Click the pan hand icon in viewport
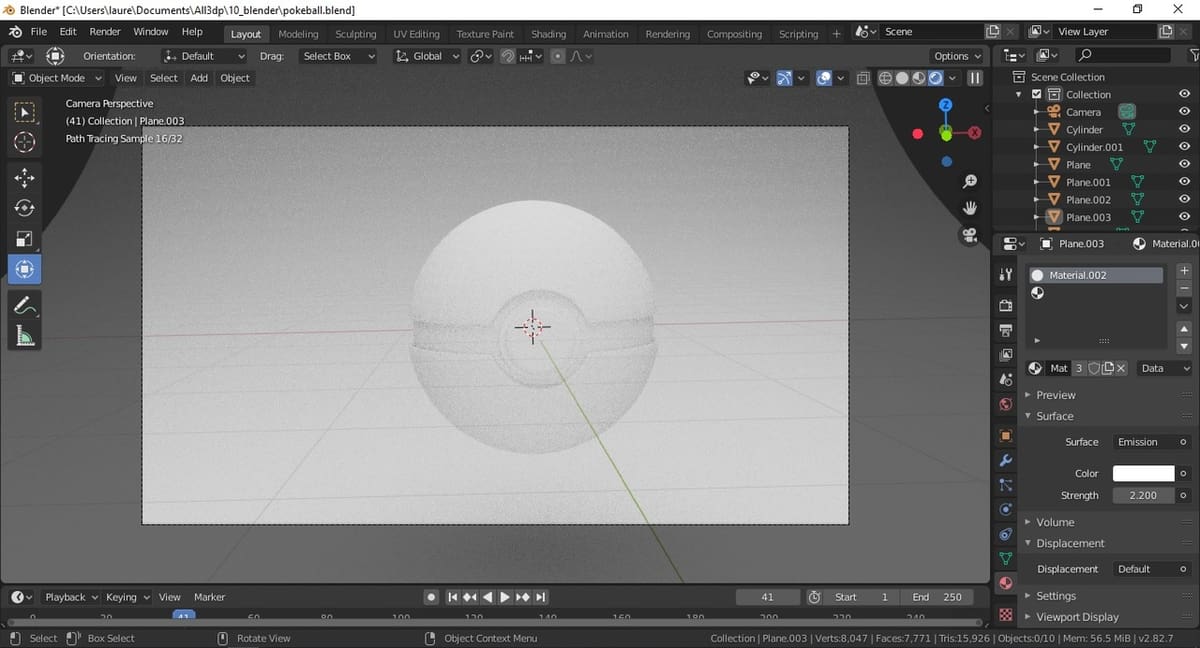 pyautogui.click(x=969, y=208)
